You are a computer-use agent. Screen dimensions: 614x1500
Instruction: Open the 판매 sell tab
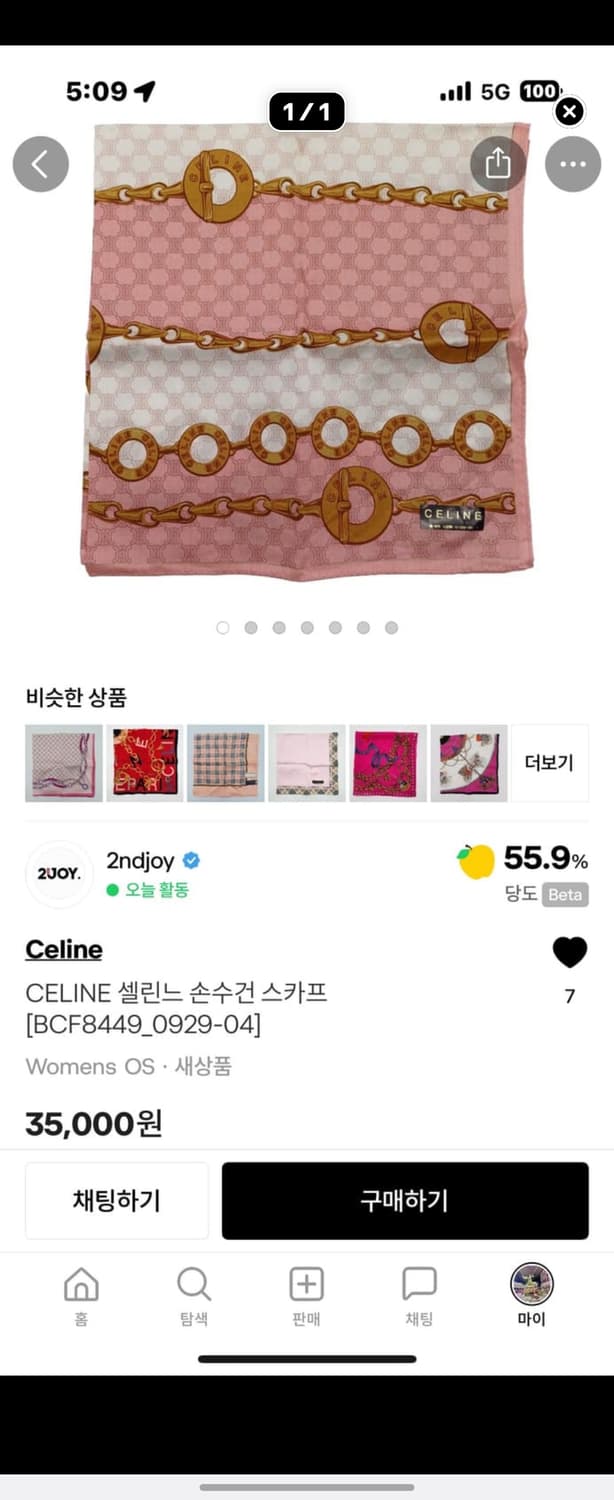(306, 1297)
